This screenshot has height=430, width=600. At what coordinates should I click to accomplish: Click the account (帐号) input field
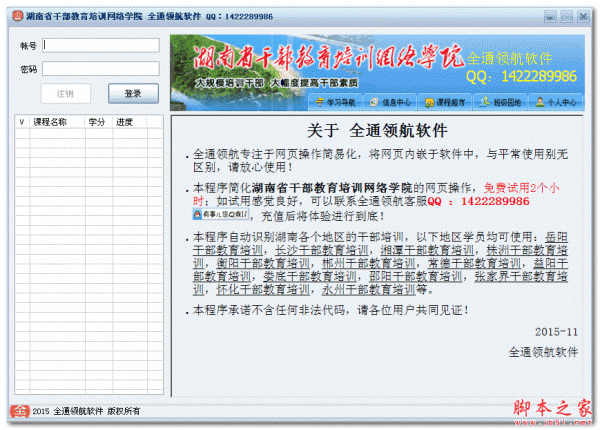[x=101, y=45]
